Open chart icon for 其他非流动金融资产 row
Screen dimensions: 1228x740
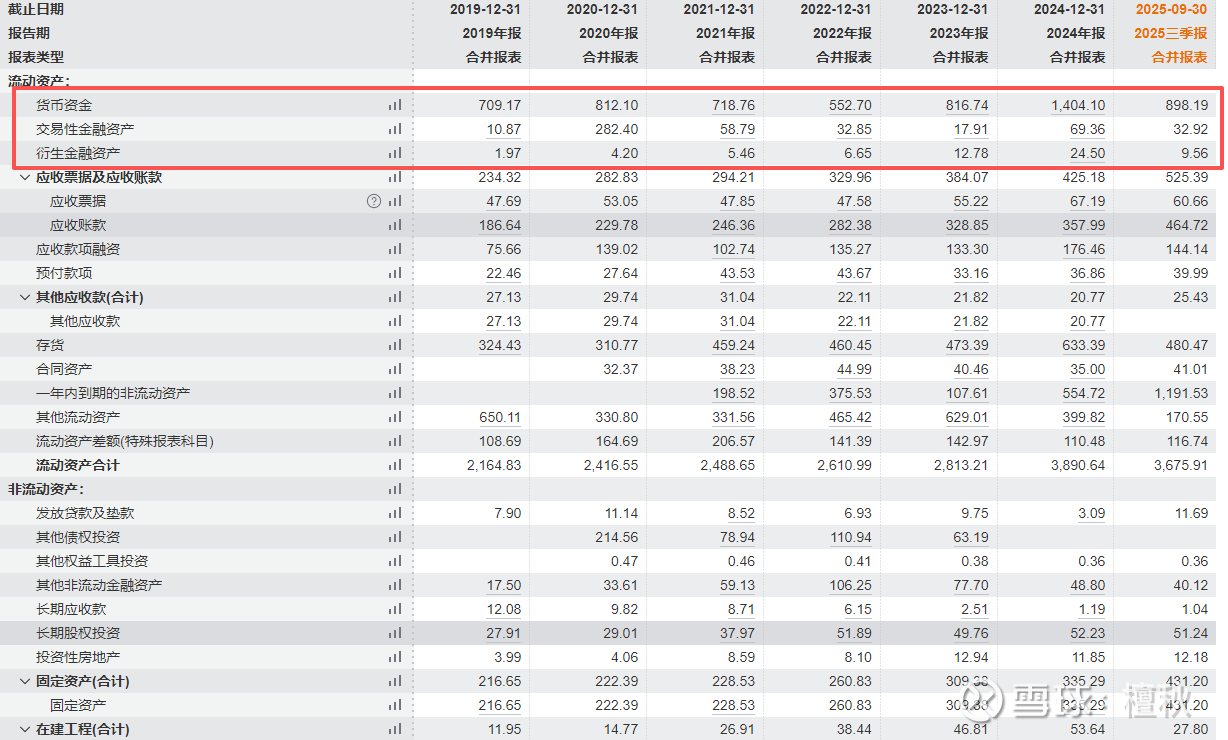pyautogui.click(x=395, y=585)
